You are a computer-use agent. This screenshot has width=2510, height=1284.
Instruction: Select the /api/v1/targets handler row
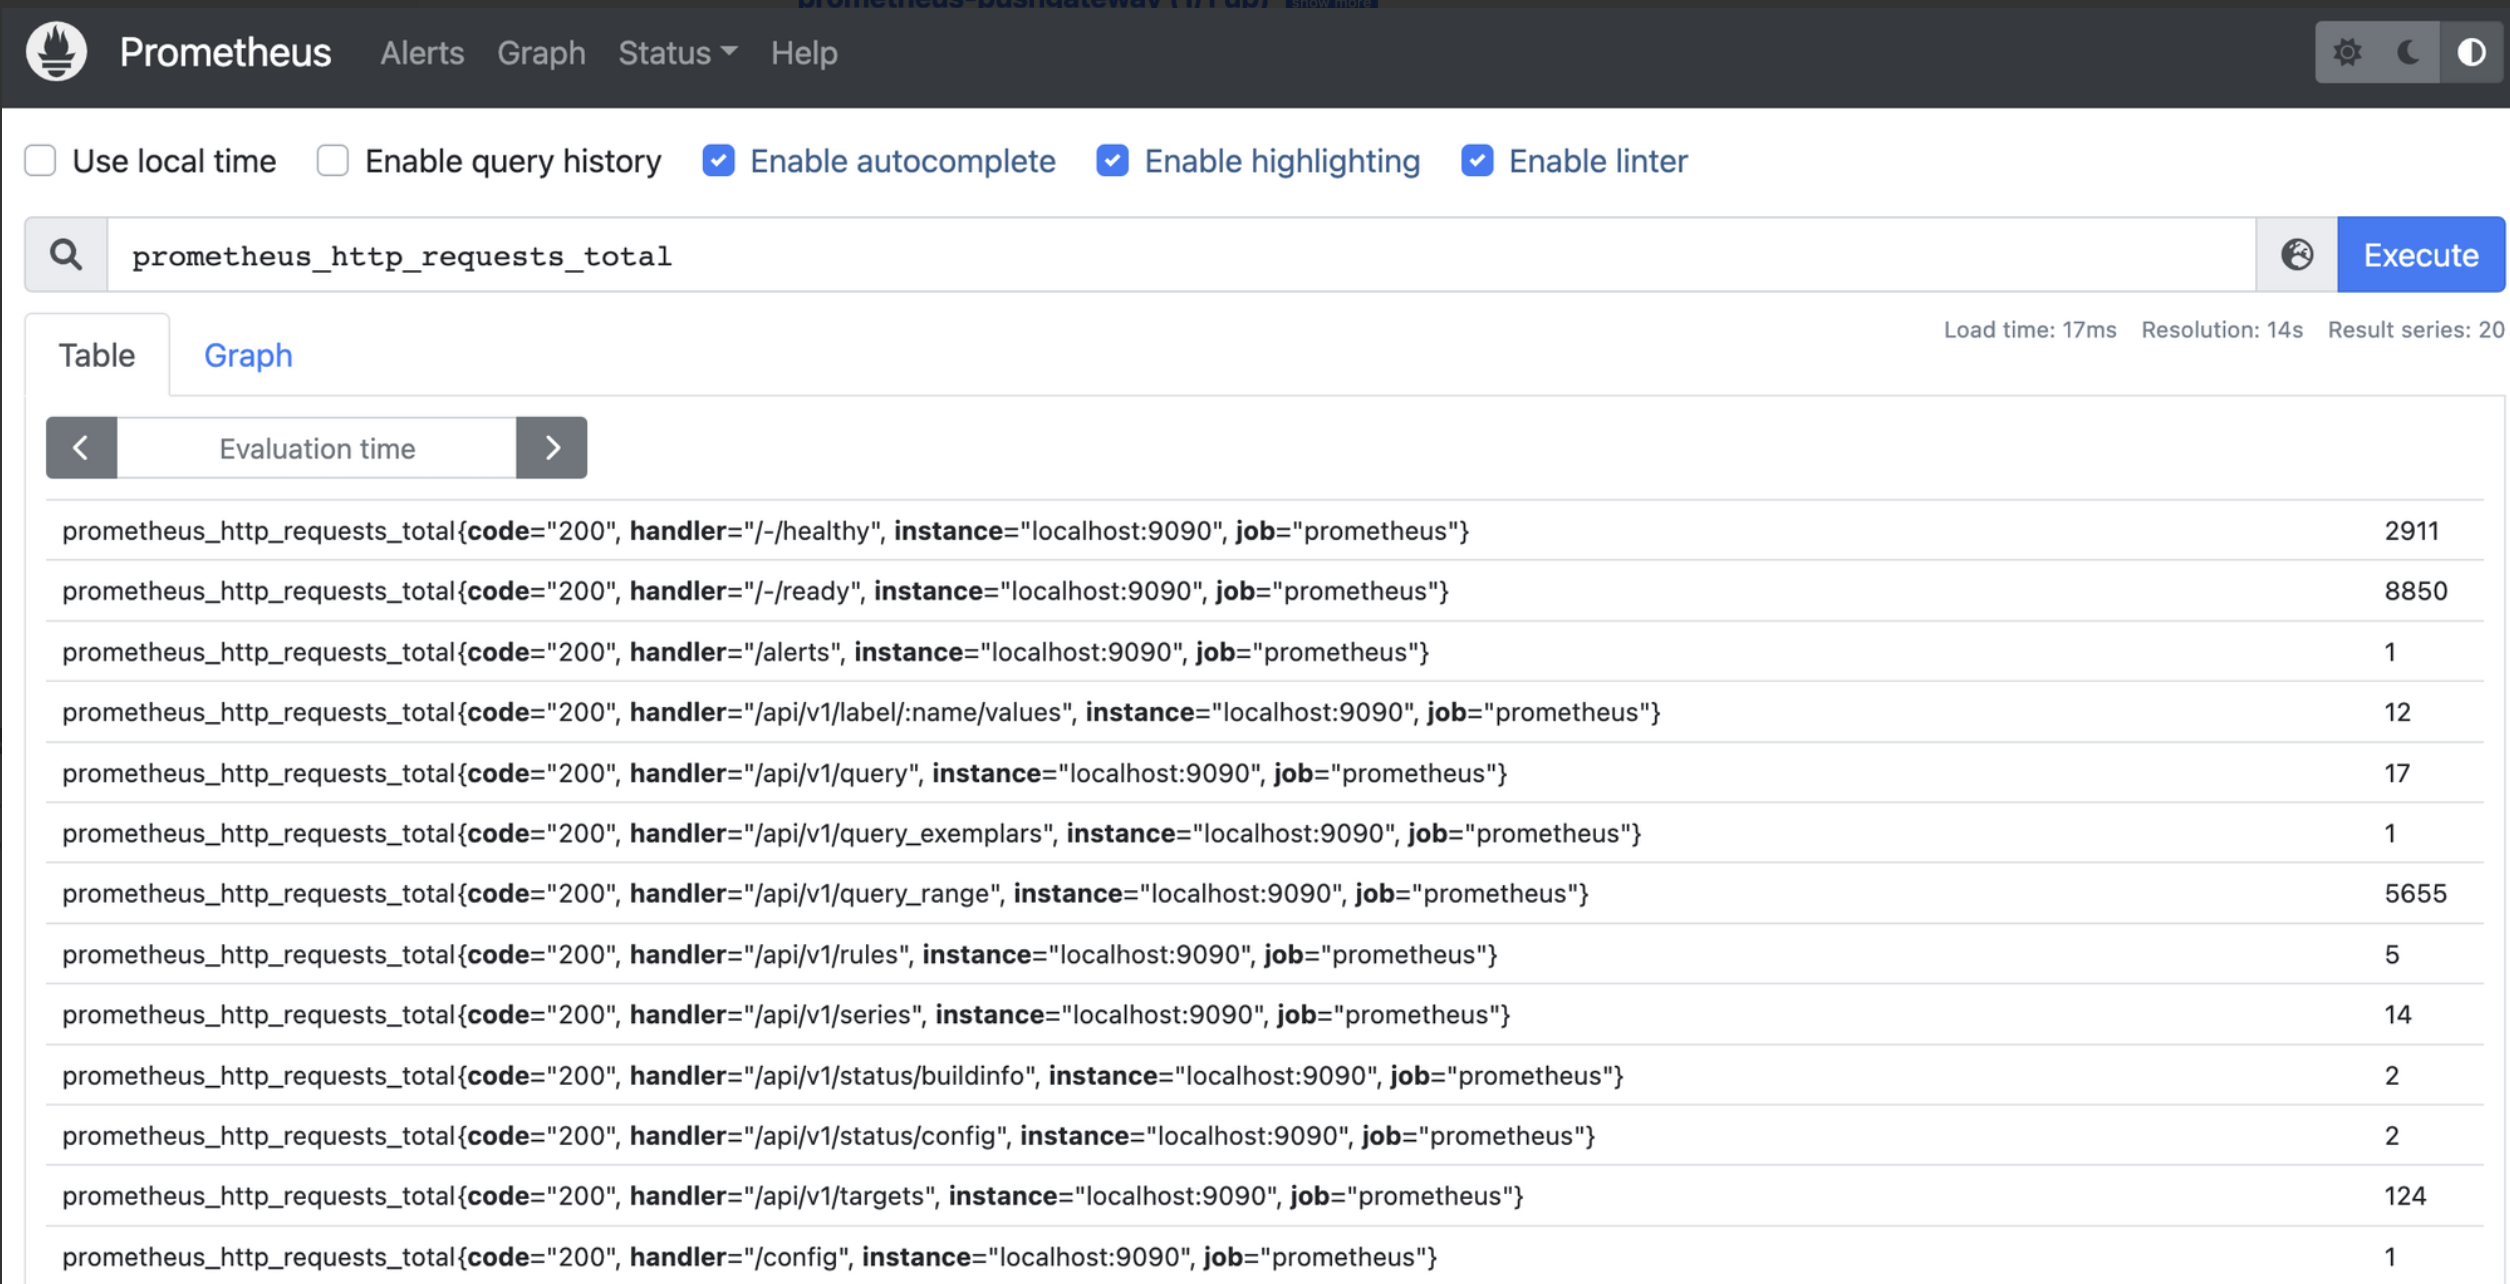click(1265, 1196)
